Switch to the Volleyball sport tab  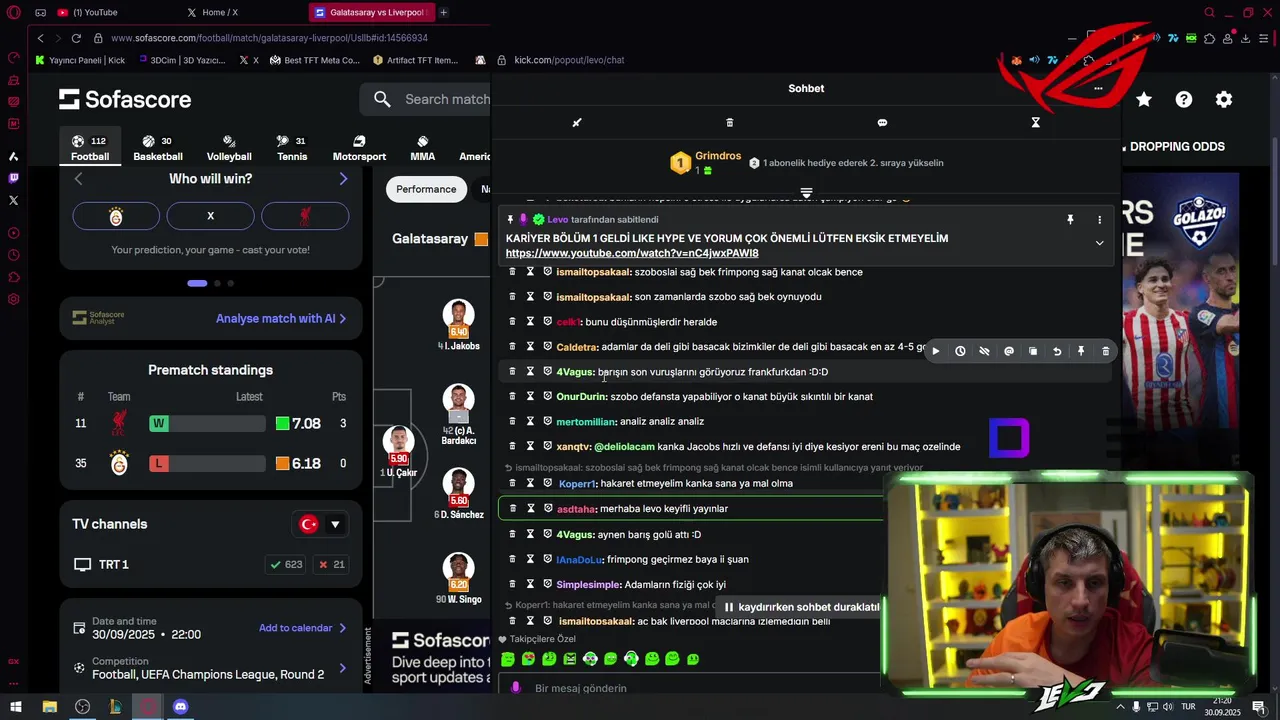[229, 148]
